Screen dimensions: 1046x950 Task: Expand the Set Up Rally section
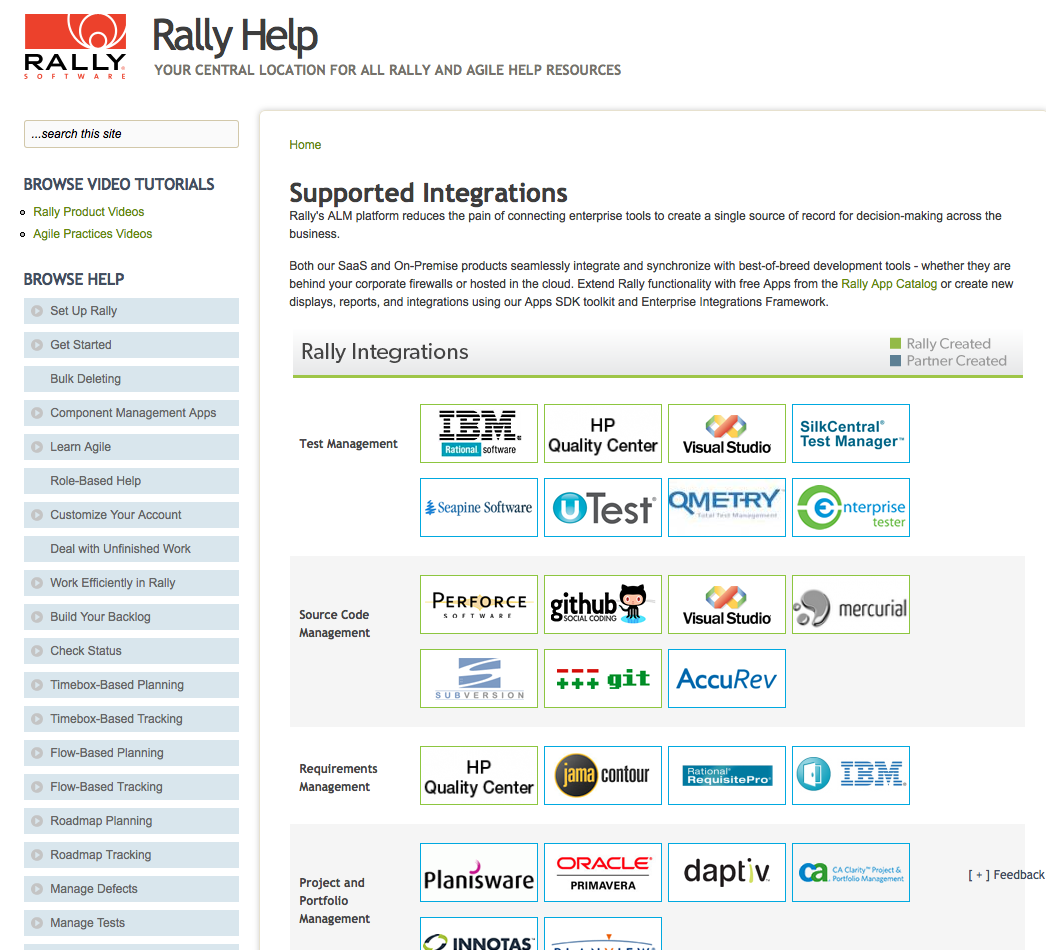point(38,311)
